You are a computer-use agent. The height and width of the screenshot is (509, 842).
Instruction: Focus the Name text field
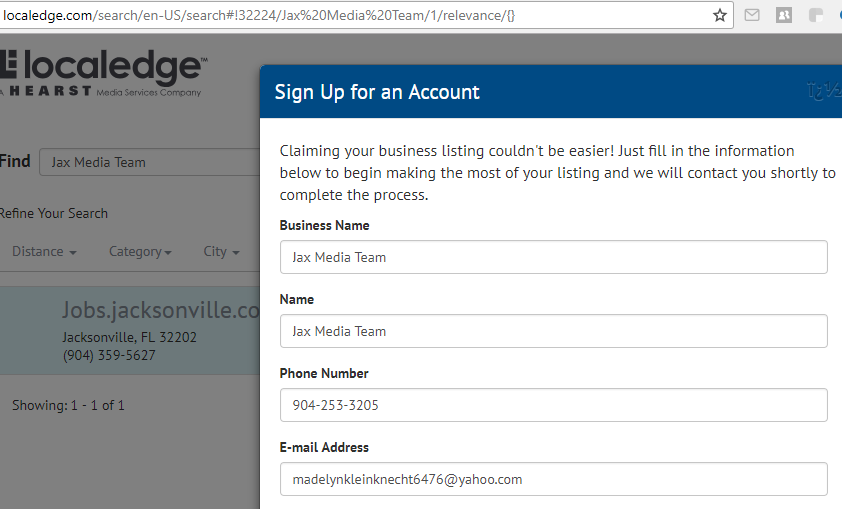tap(553, 331)
